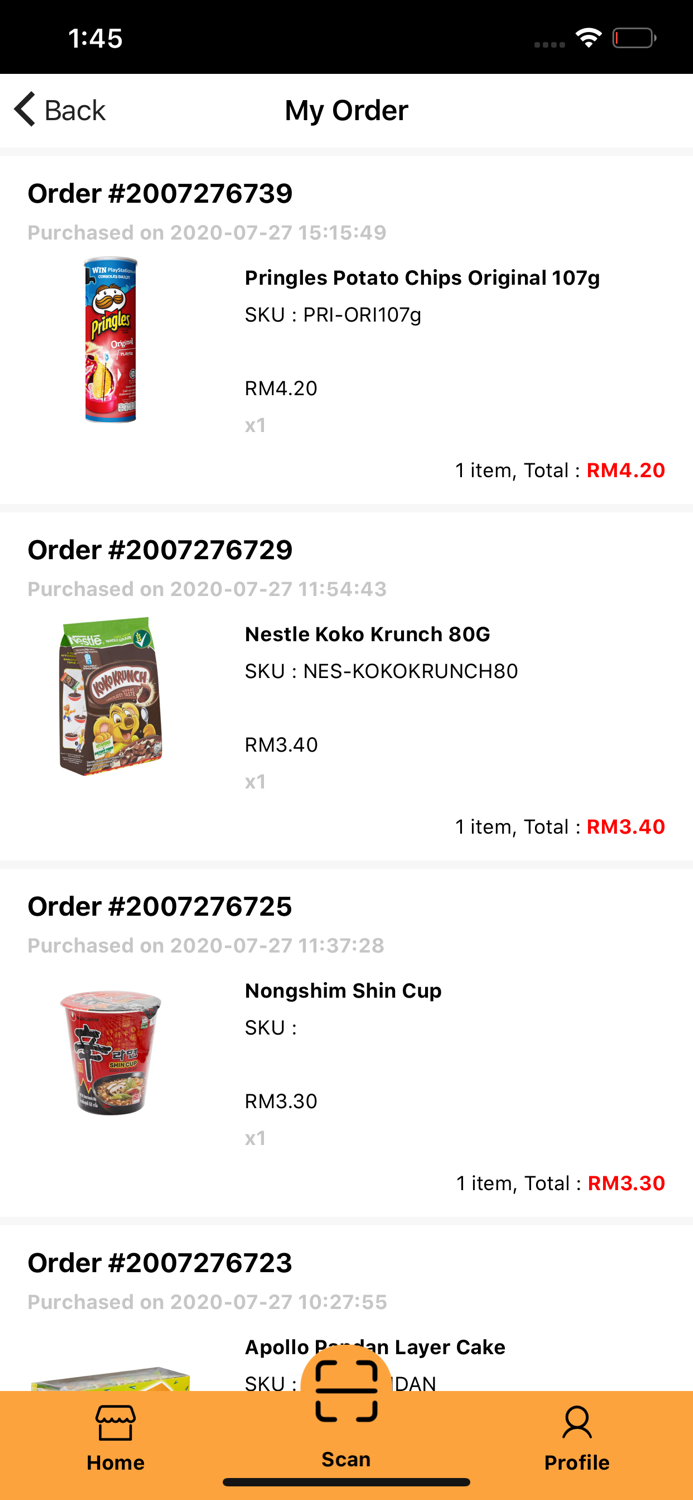Viewport: 693px width, 1500px height.
Task: Tap Pringles Potato Chips Original 107g title
Action: coord(422,278)
